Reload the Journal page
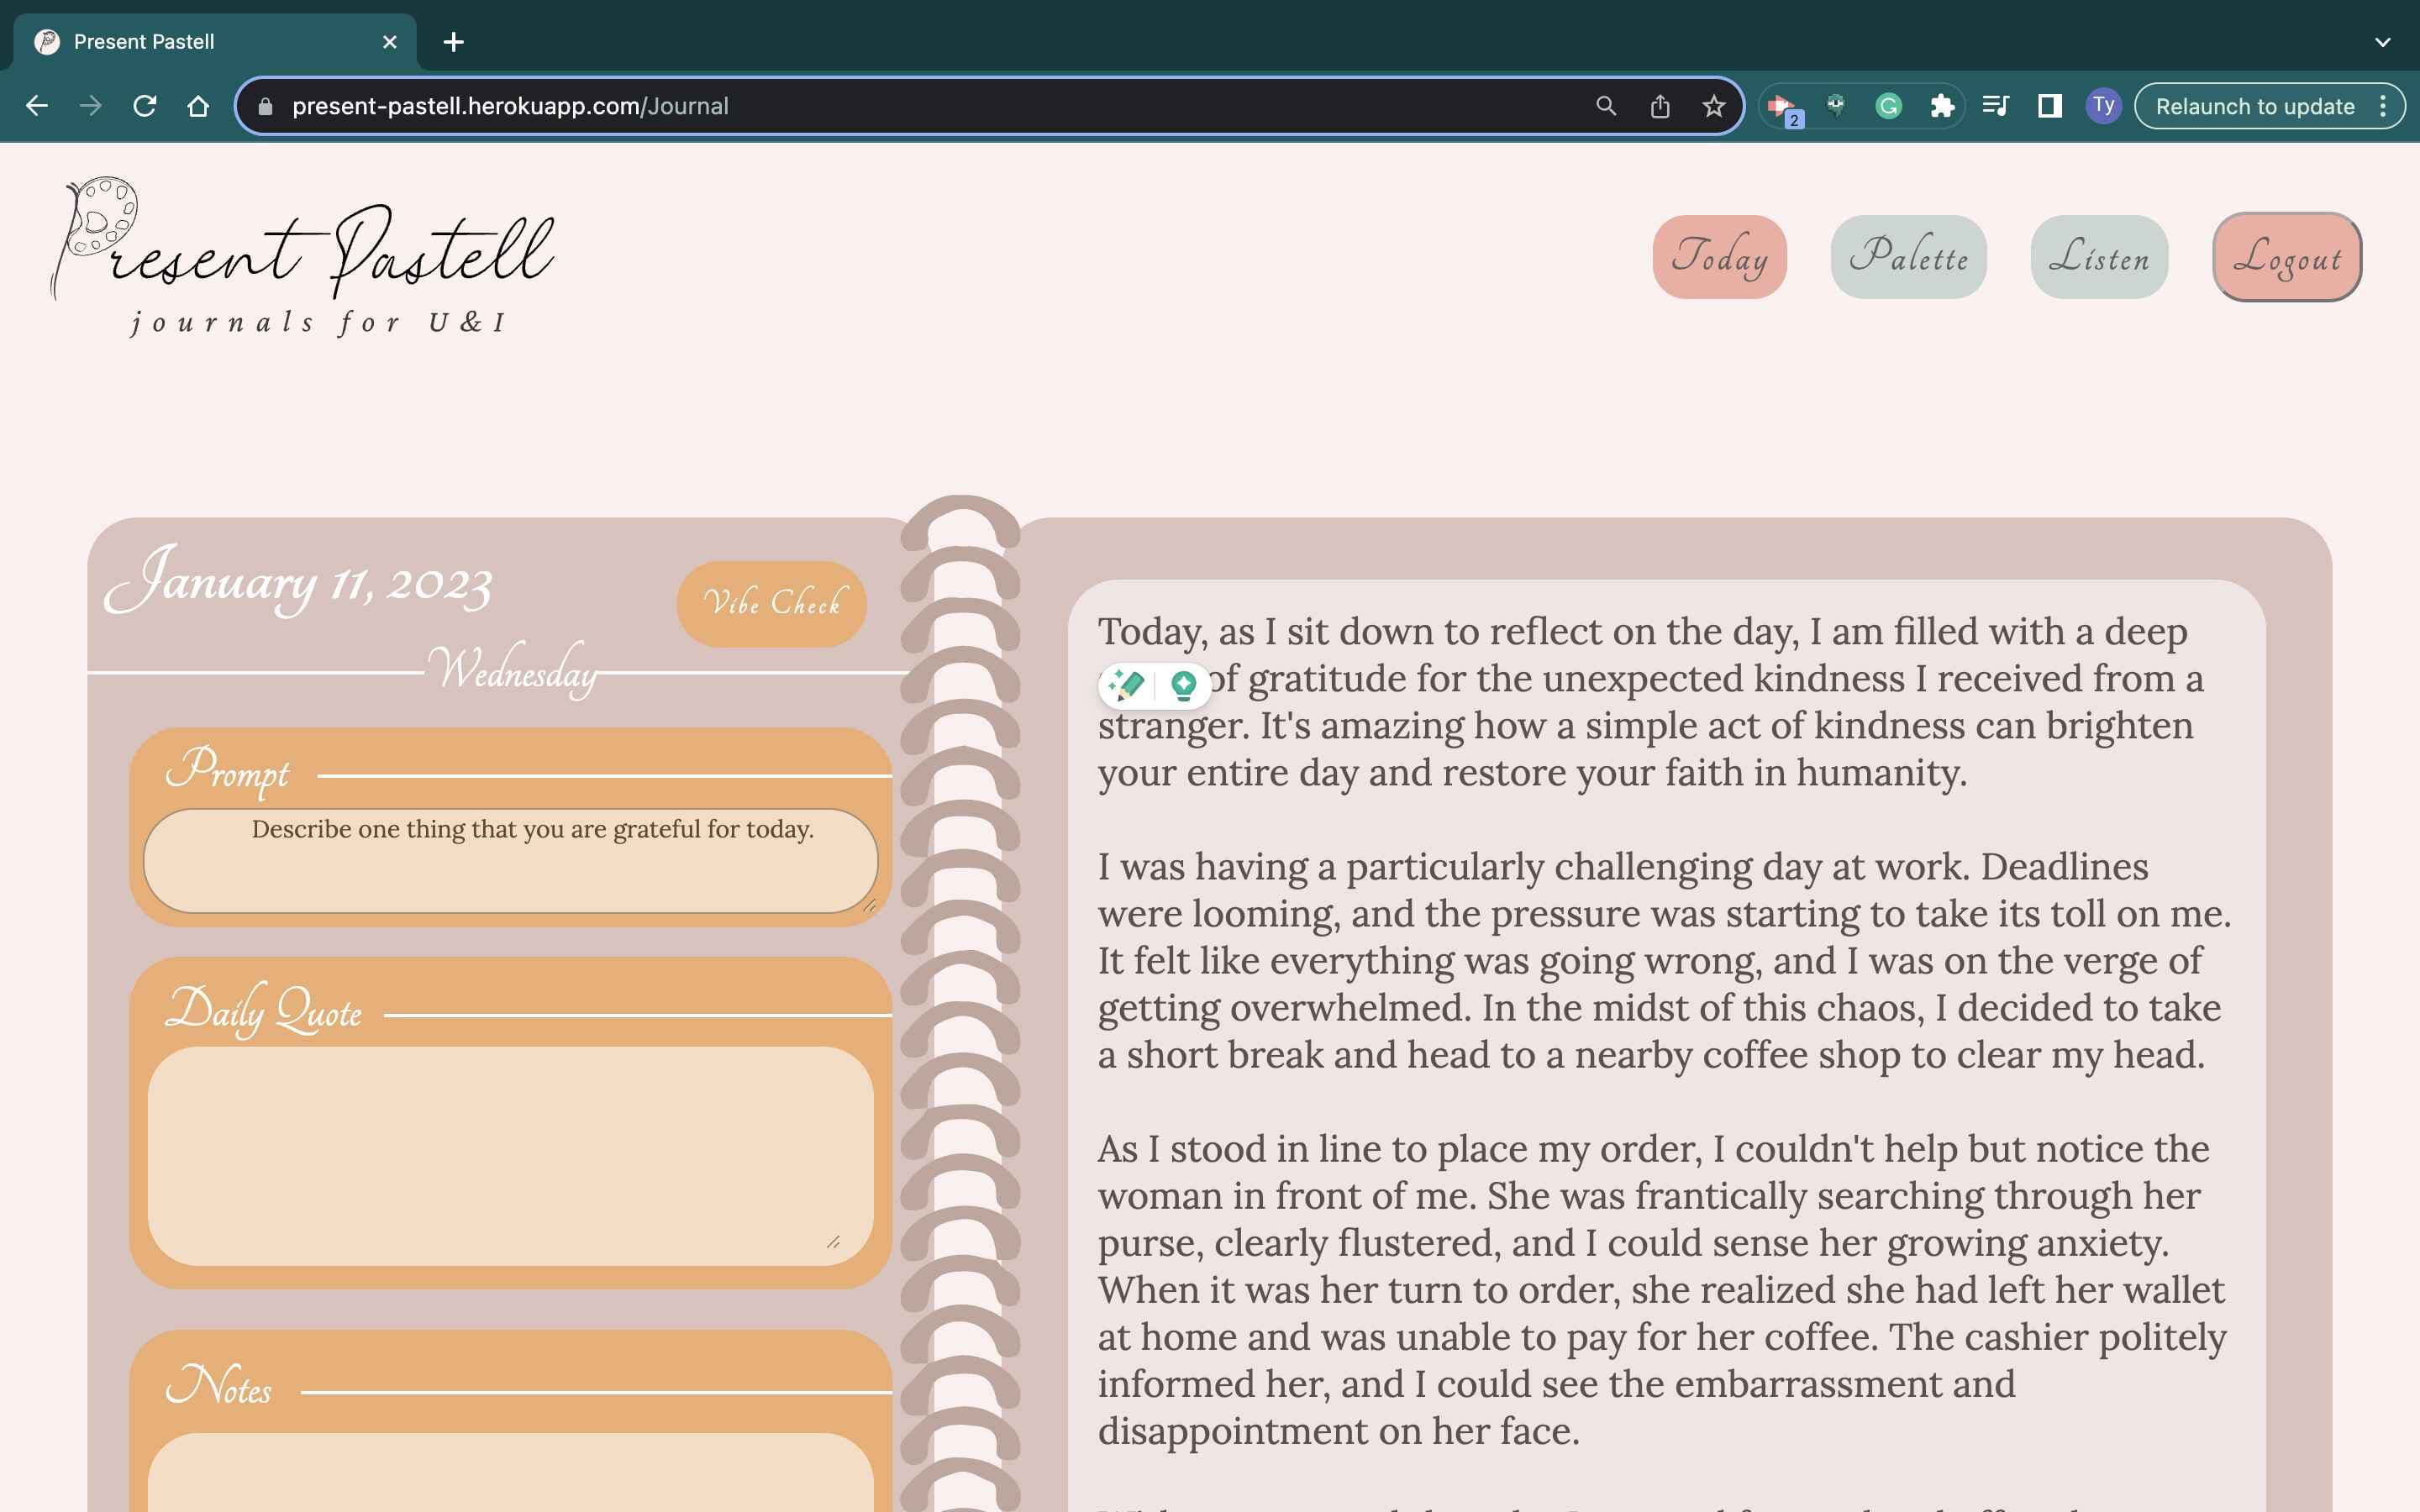Viewport: 2420px width, 1512px height. point(146,105)
